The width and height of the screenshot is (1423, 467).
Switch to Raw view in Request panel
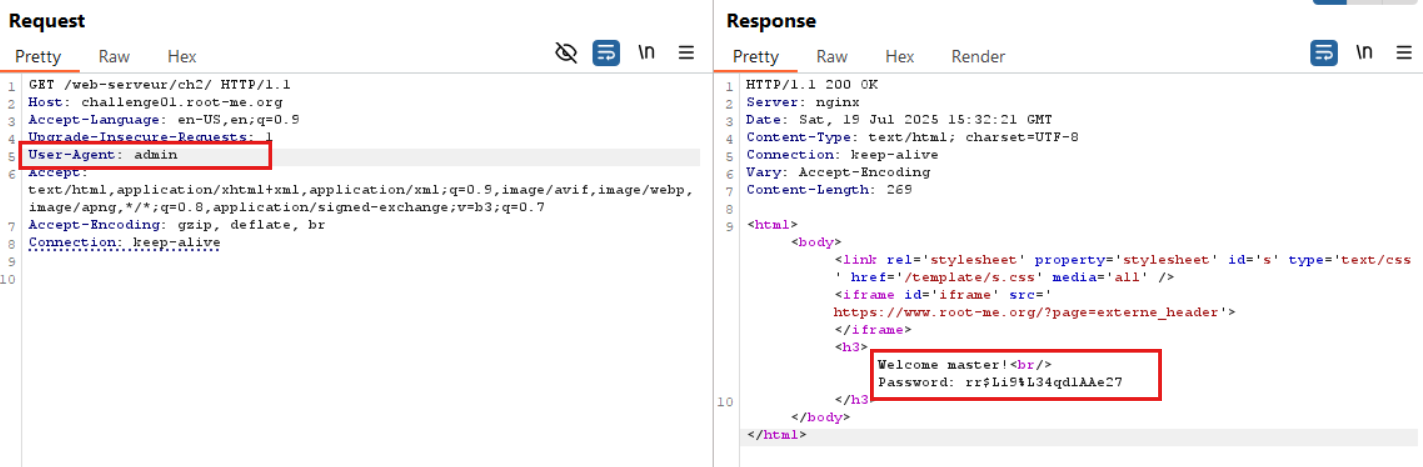pyautogui.click(x=114, y=57)
